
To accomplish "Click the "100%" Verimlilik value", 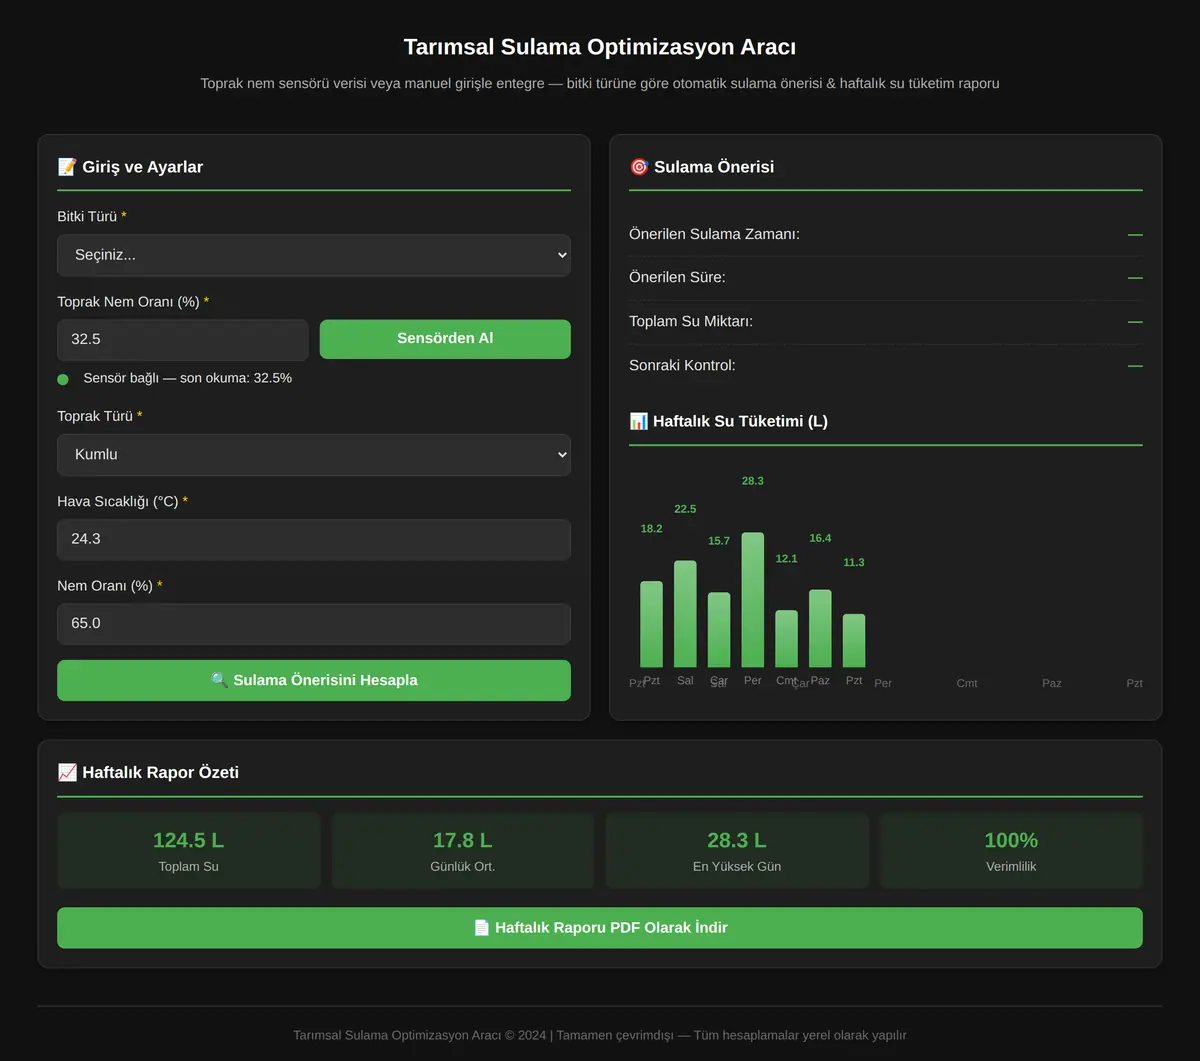I will 1011,840.
